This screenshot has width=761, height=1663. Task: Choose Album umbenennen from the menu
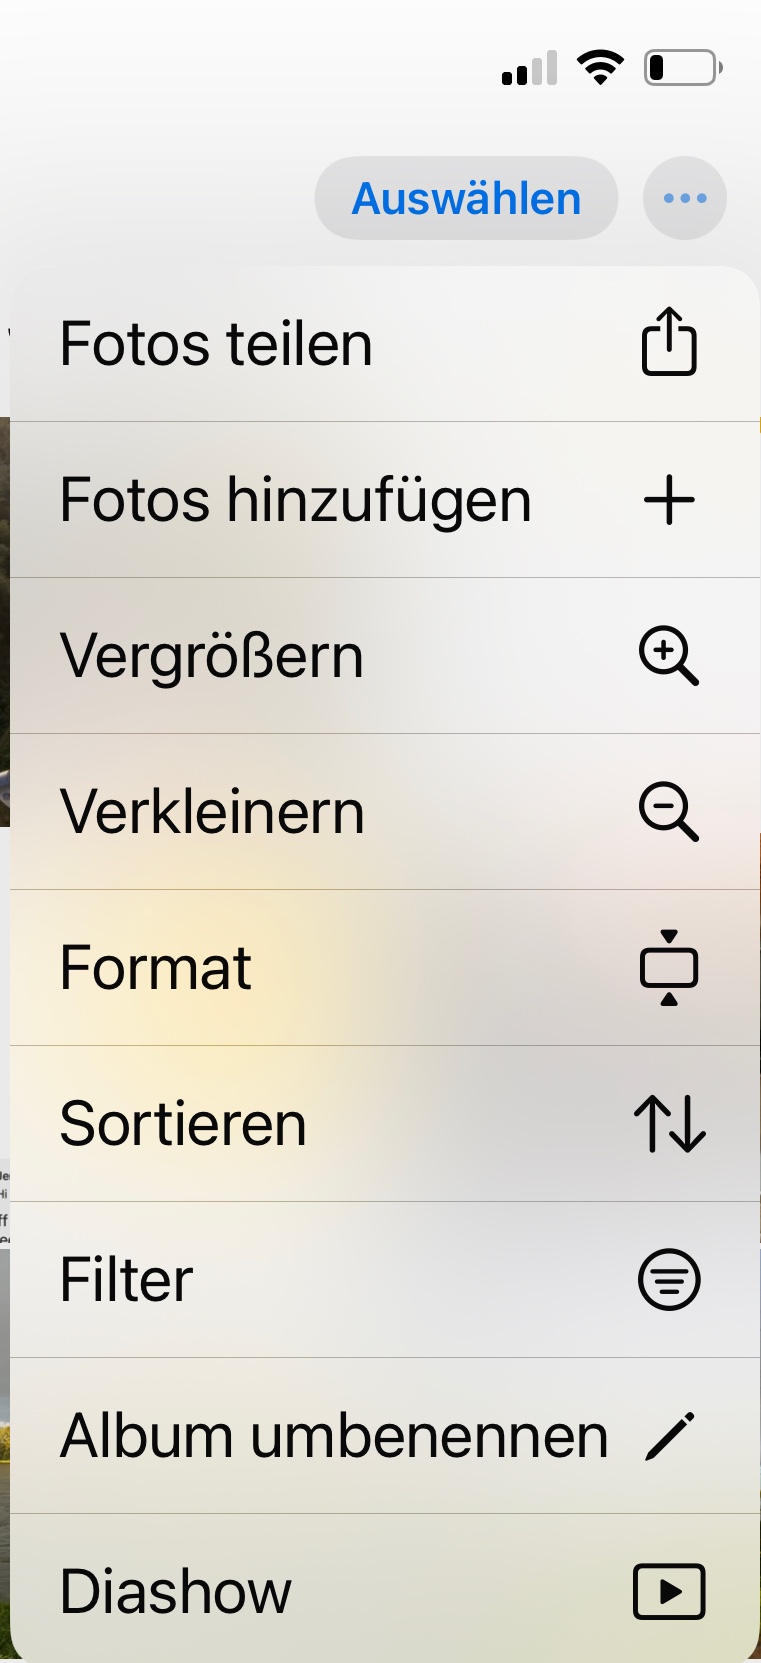click(334, 1436)
